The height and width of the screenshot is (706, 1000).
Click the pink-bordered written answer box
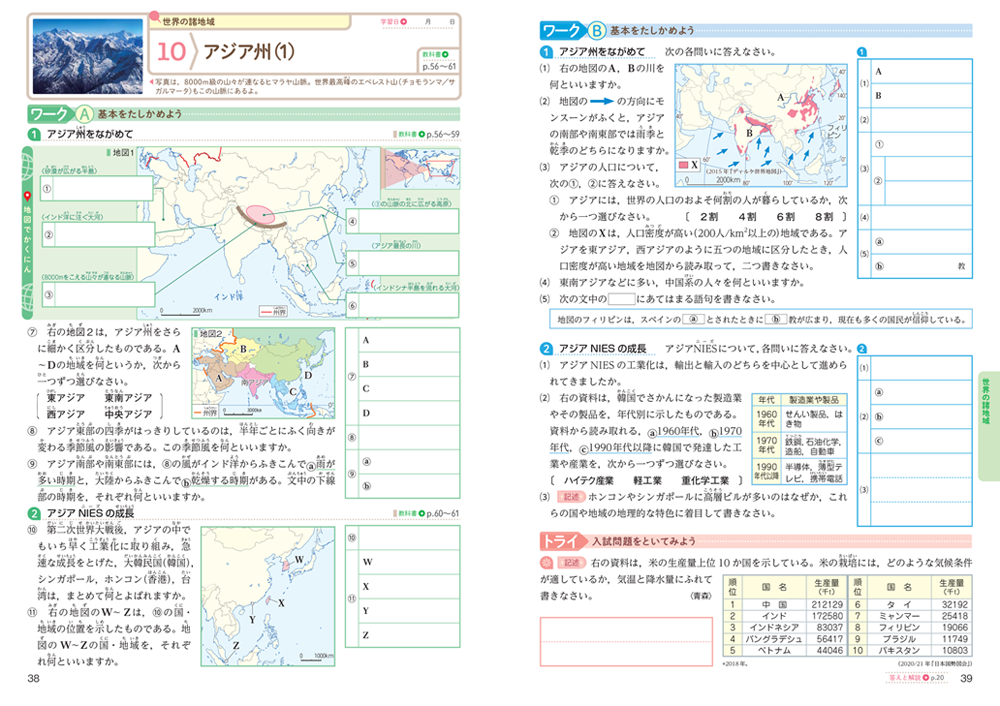[626, 641]
